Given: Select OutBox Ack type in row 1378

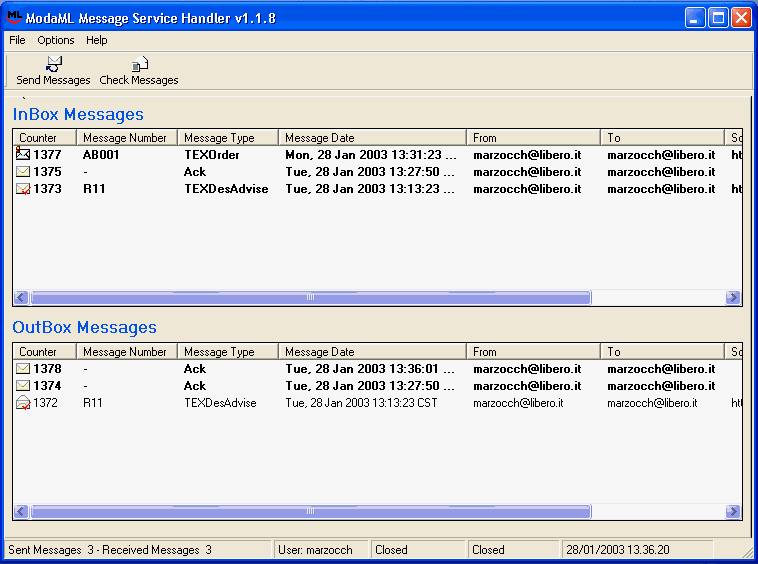Looking at the screenshot, I should click(x=195, y=369).
